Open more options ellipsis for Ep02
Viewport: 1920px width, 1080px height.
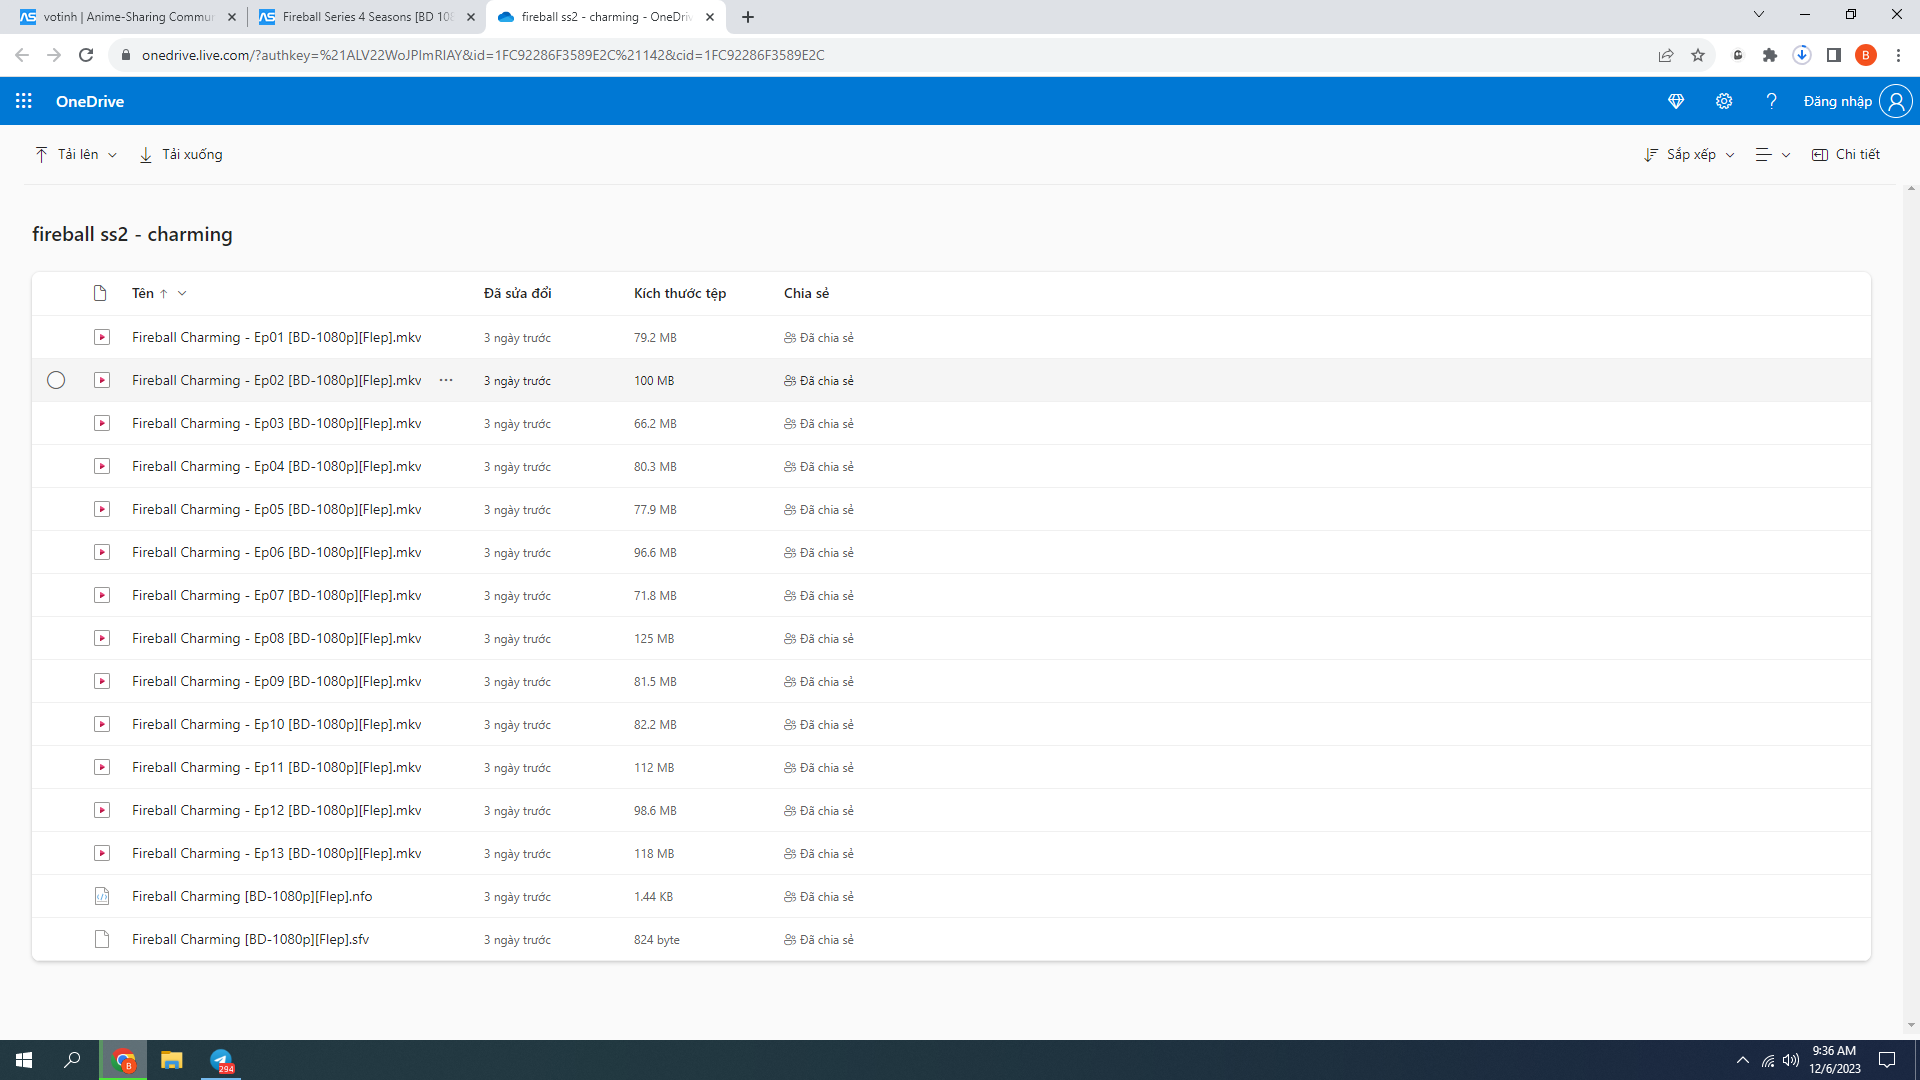point(446,381)
